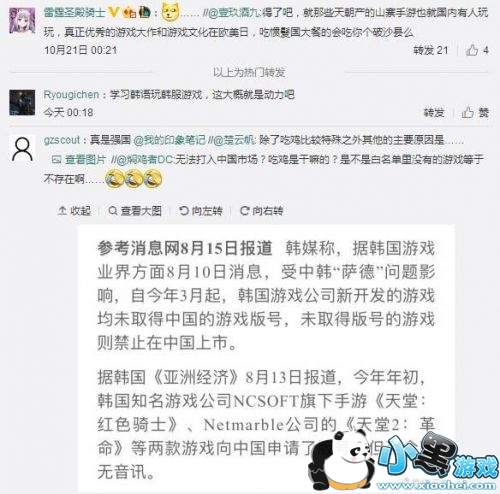Click 转发 21 on the top post
The image size is (500, 494).
[x=431, y=51]
